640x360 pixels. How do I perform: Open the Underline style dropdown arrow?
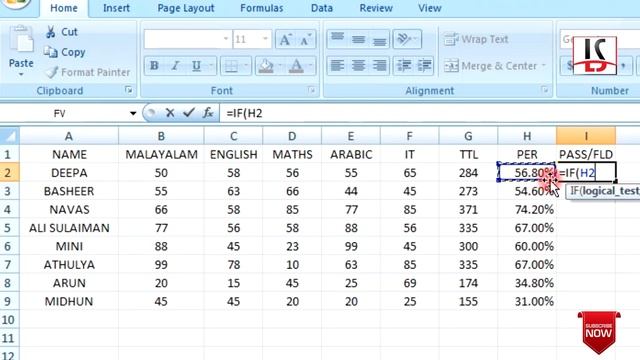click(x=211, y=65)
